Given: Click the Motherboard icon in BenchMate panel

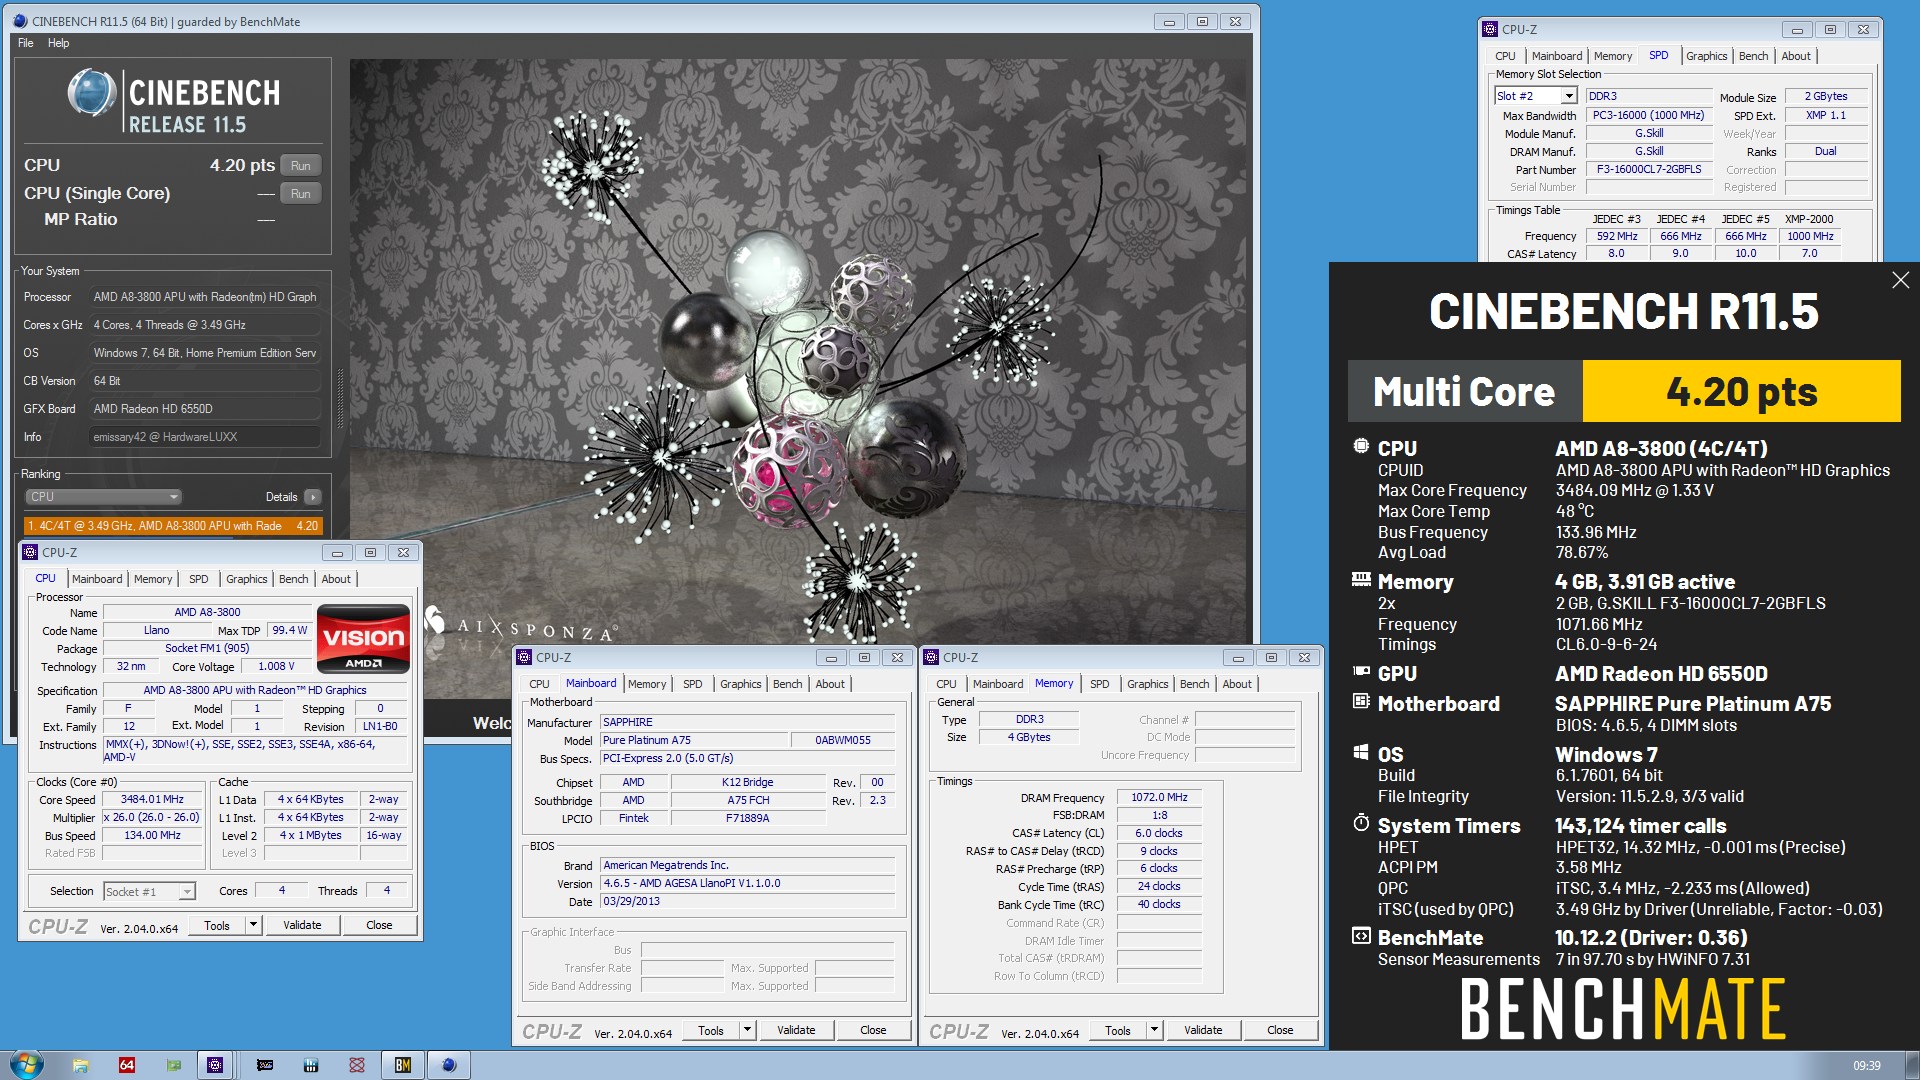Looking at the screenshot, I should [x=1361, y=701].
